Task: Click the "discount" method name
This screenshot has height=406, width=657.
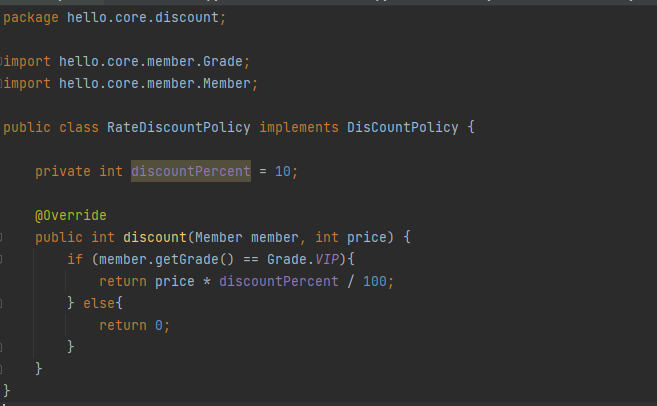Action: pos(155,238)
